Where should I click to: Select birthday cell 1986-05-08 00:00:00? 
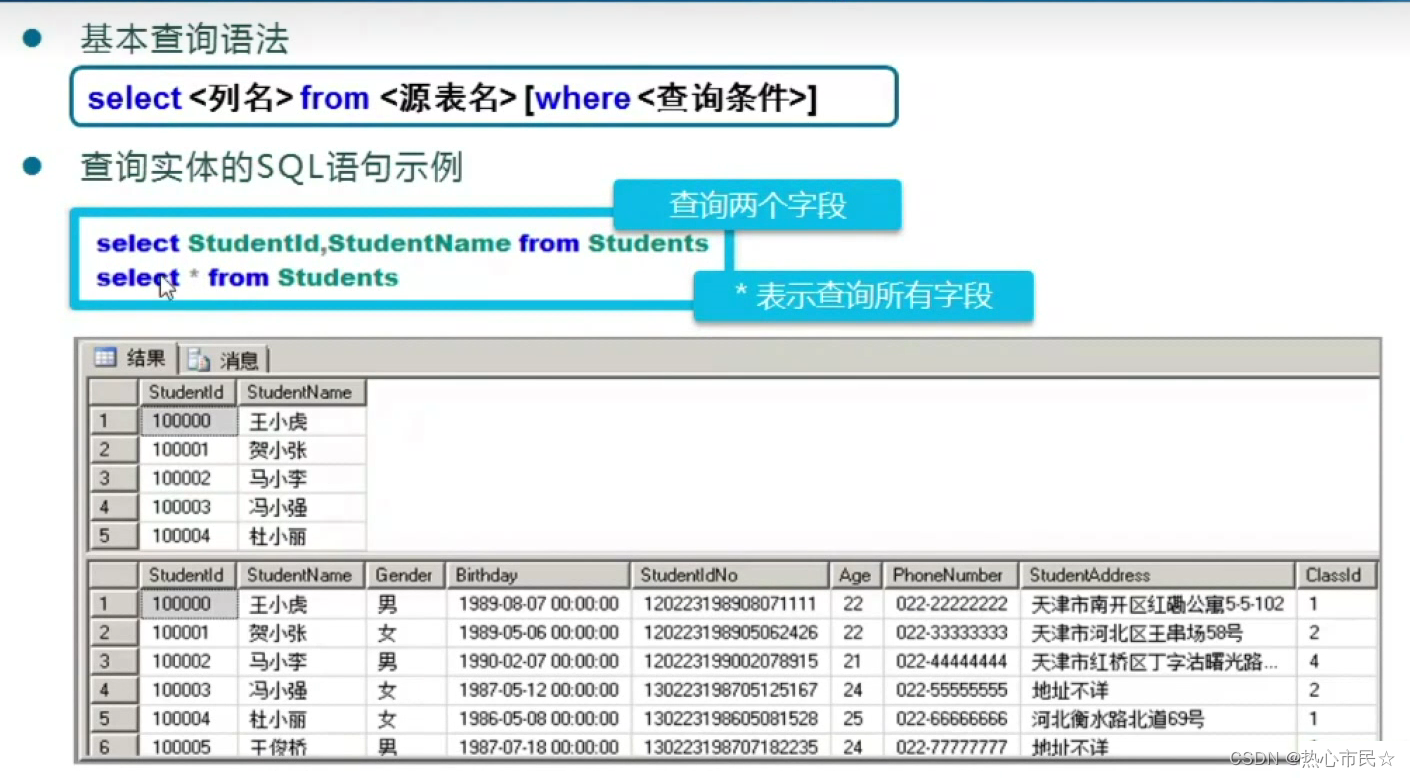click(x=537, y=719)
